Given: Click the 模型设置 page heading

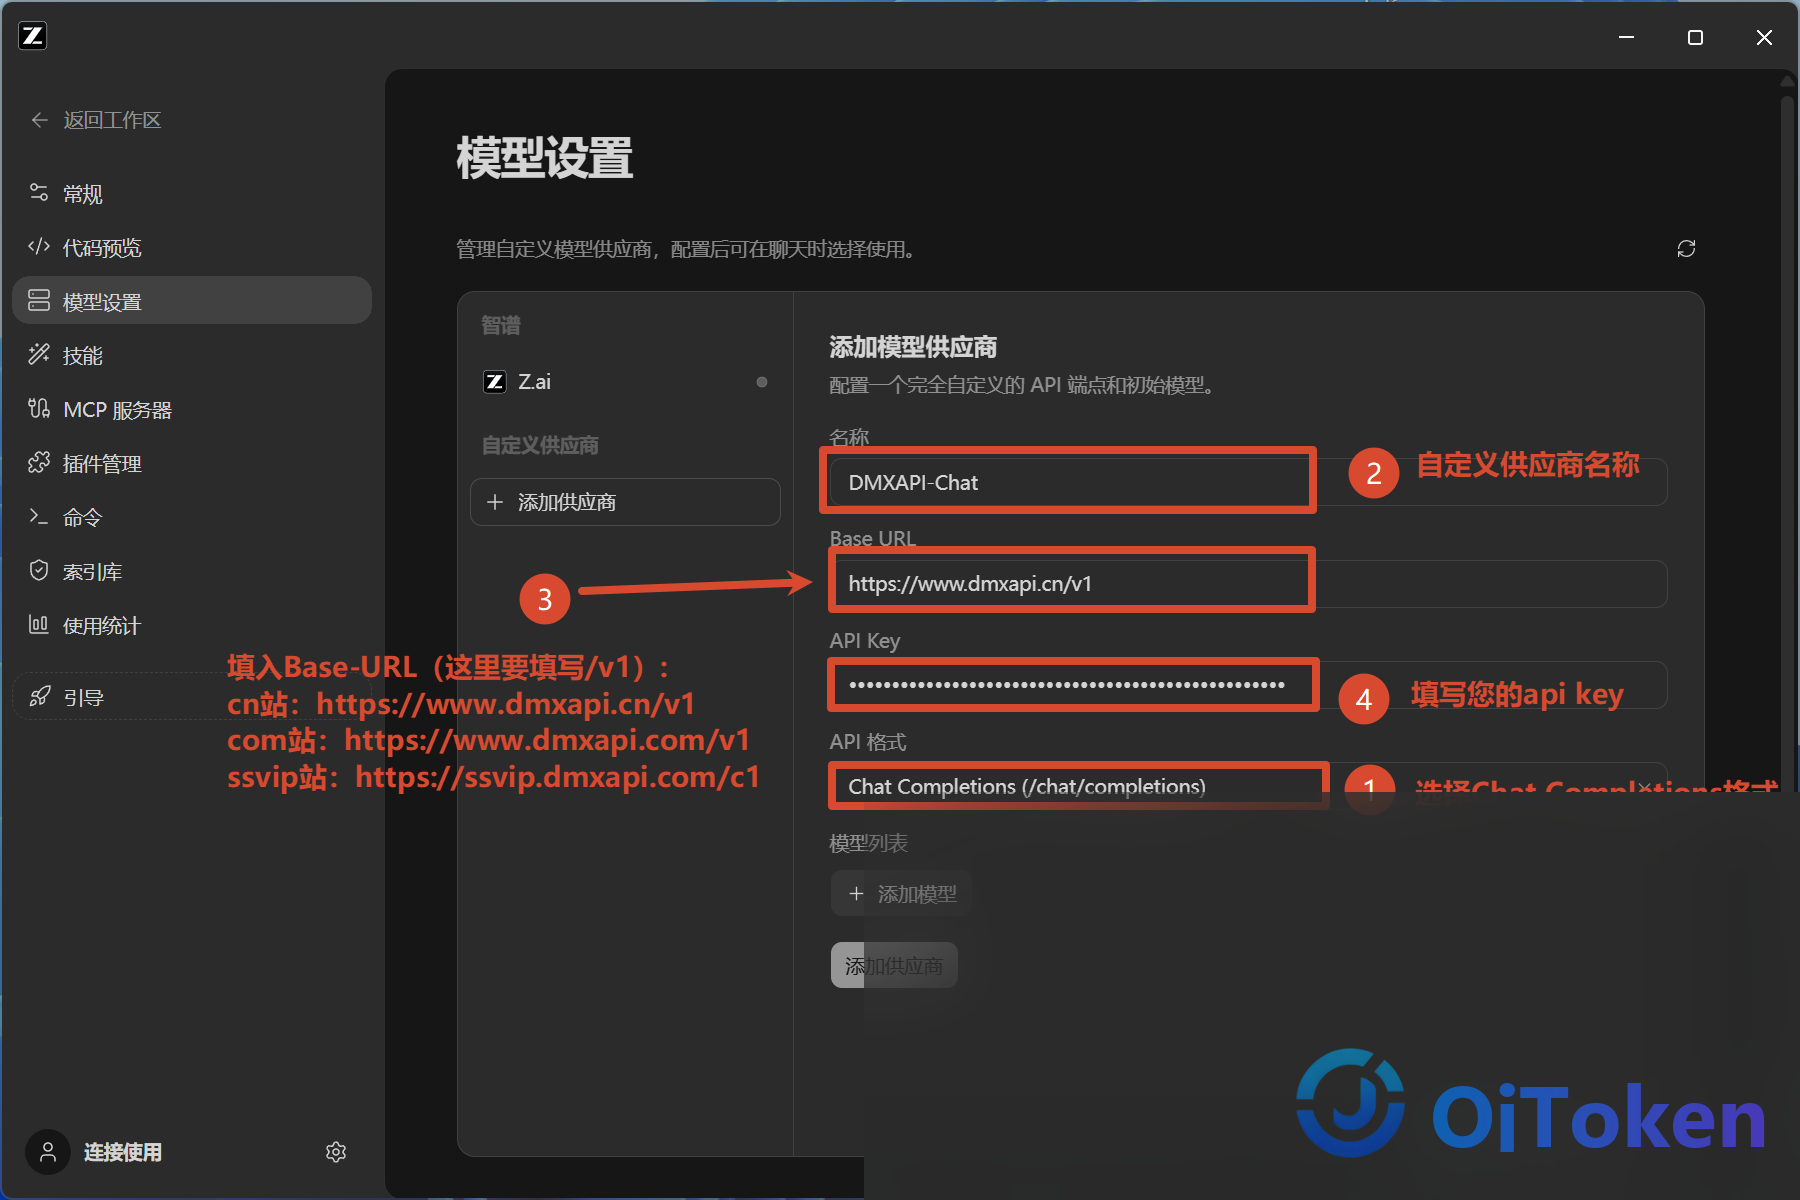Looking at the screenshot, I should (545, 158).
